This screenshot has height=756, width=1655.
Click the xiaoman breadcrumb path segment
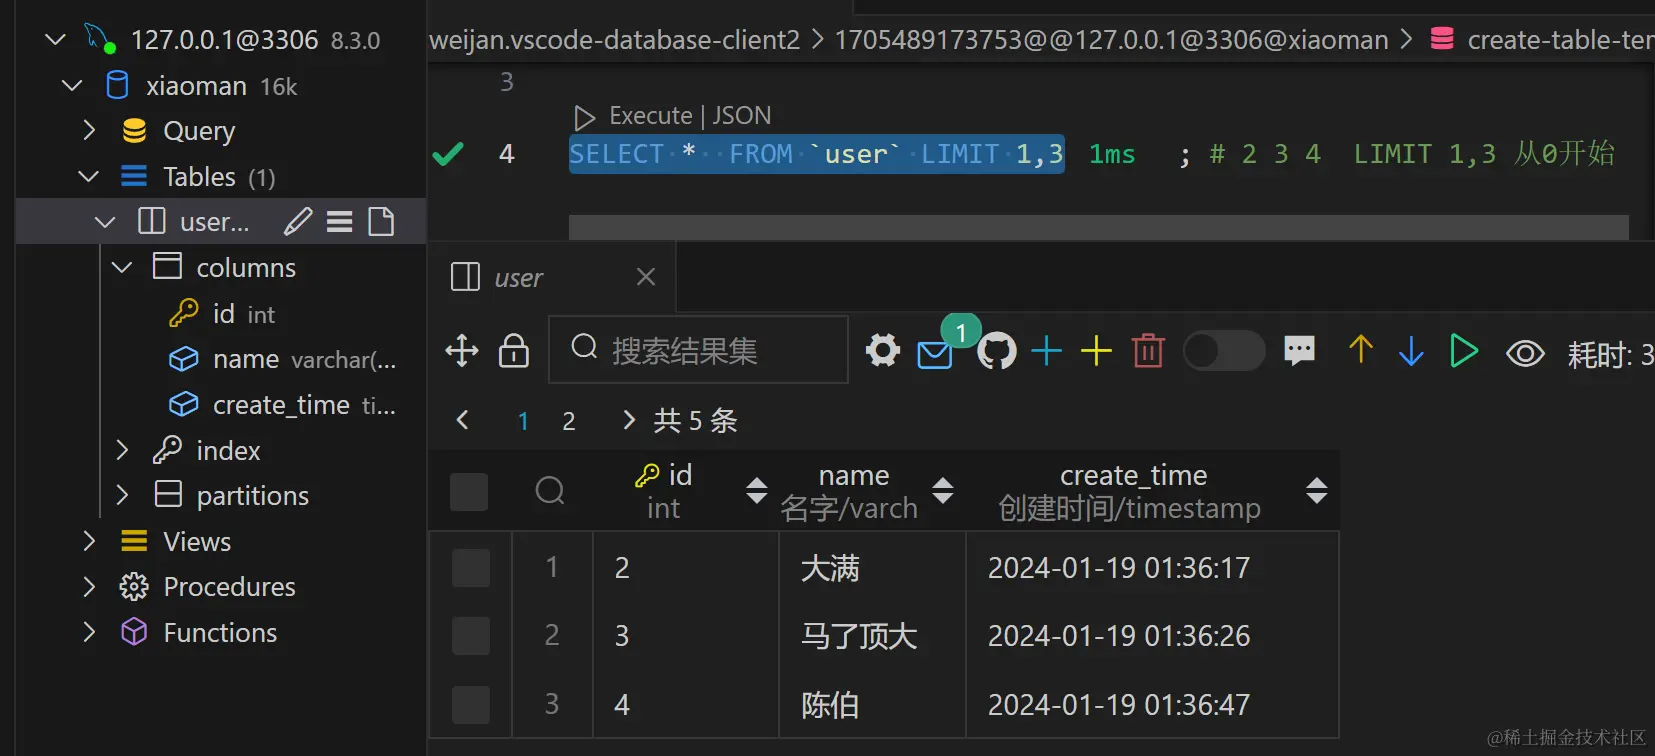[x=1111, y=40]
